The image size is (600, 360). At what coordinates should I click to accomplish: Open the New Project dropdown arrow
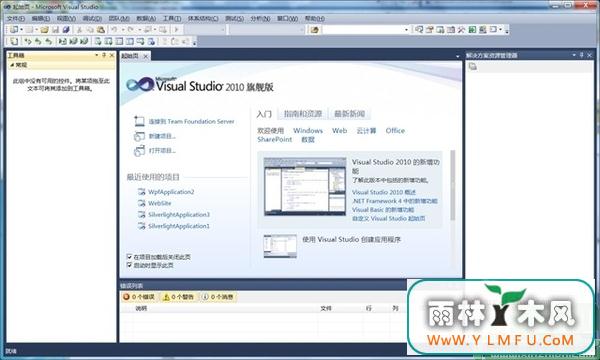[21, 29]
